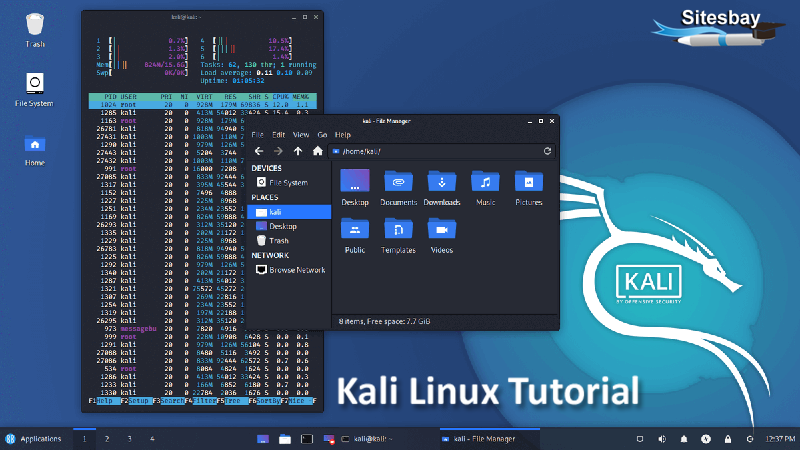800x450 pixels.
Task: Open the Applications menu in panel
Action: click(33, 439)
